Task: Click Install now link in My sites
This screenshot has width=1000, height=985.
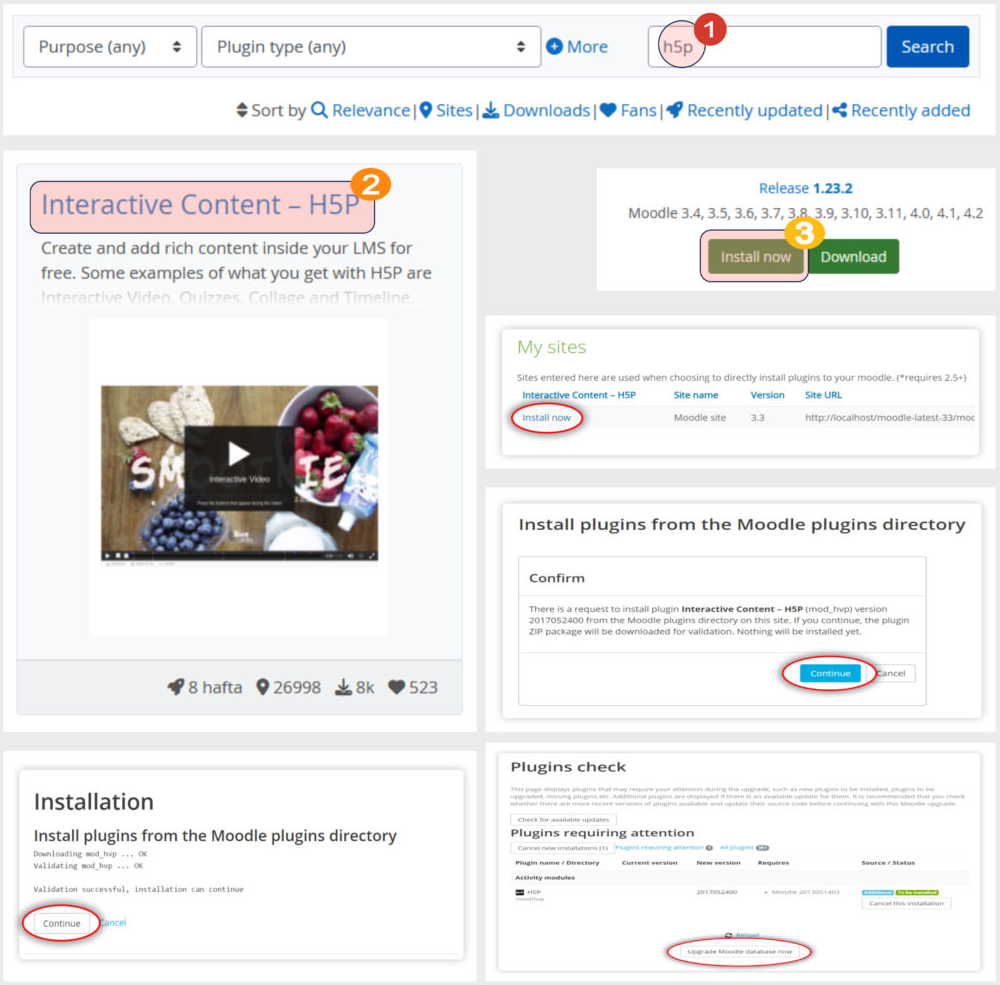Action: coord(547,418)
